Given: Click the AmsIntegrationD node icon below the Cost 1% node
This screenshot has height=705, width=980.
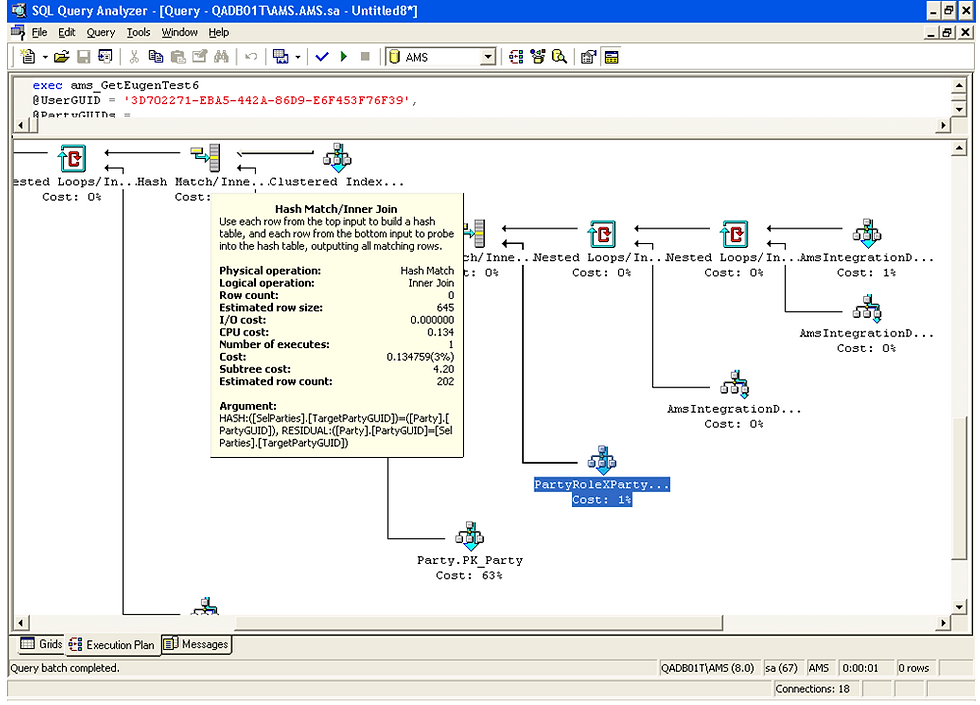Looking at the screenshot, I should pos(867,309).
